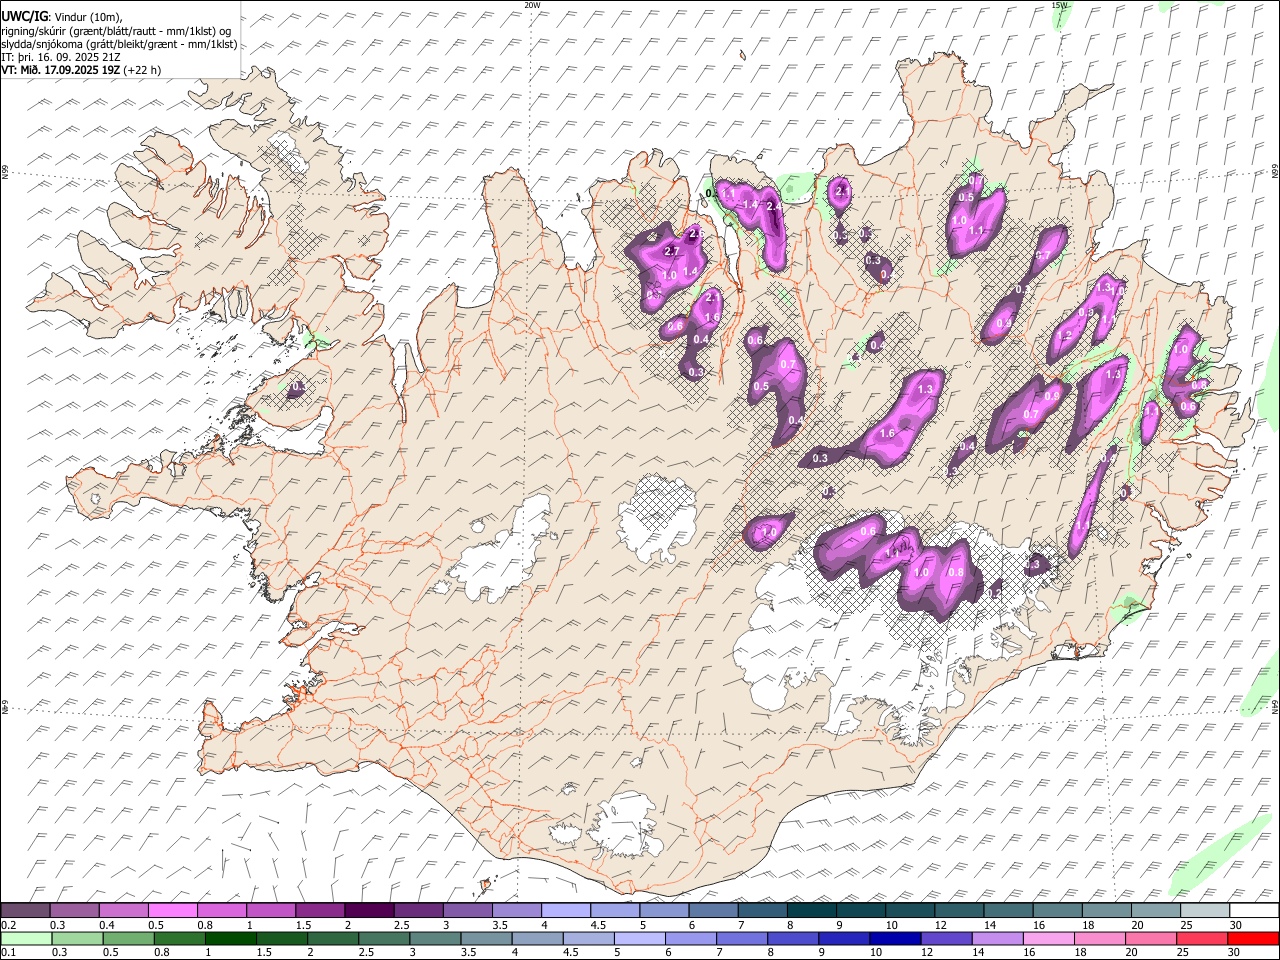This screenshot has width=1280, height=960.
Task: Select the grey-blue 3.5 swatch in the rain legend
Action: click(487, 938)
